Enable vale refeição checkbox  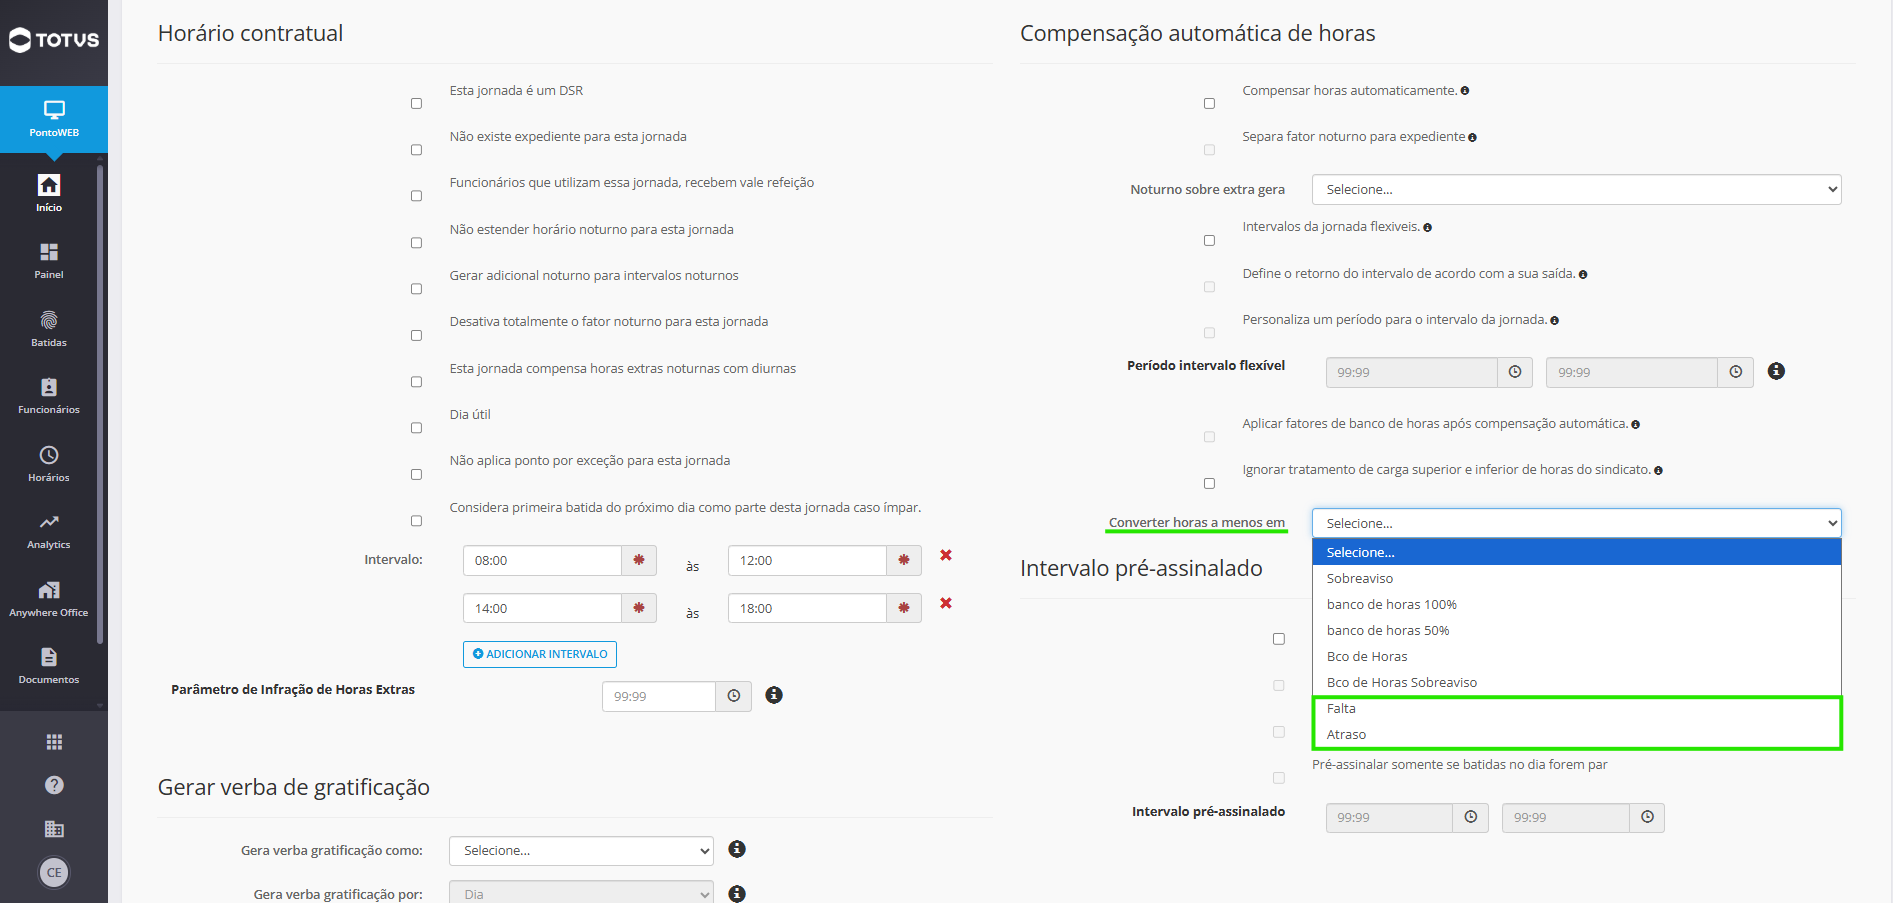tap(417, 196)
